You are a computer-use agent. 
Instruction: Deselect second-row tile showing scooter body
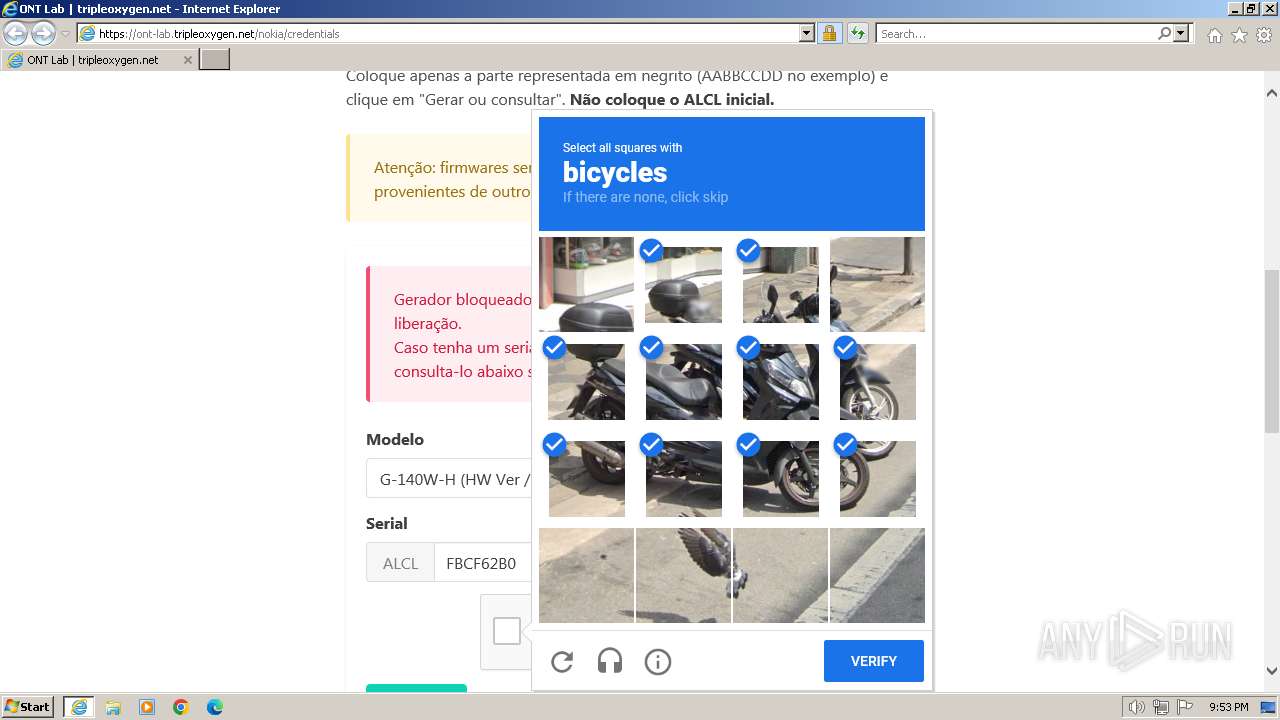pos(780,381)
